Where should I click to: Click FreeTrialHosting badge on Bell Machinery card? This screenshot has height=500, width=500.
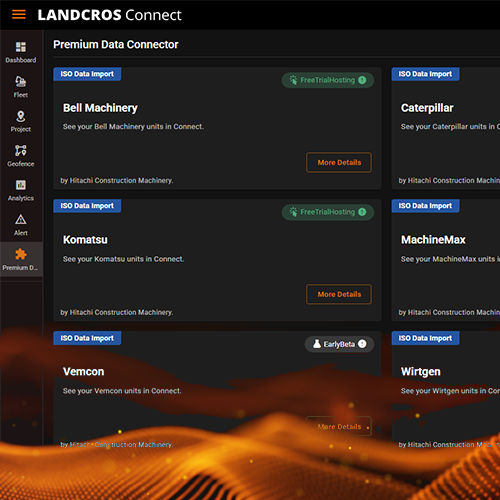tap(328, 80)
